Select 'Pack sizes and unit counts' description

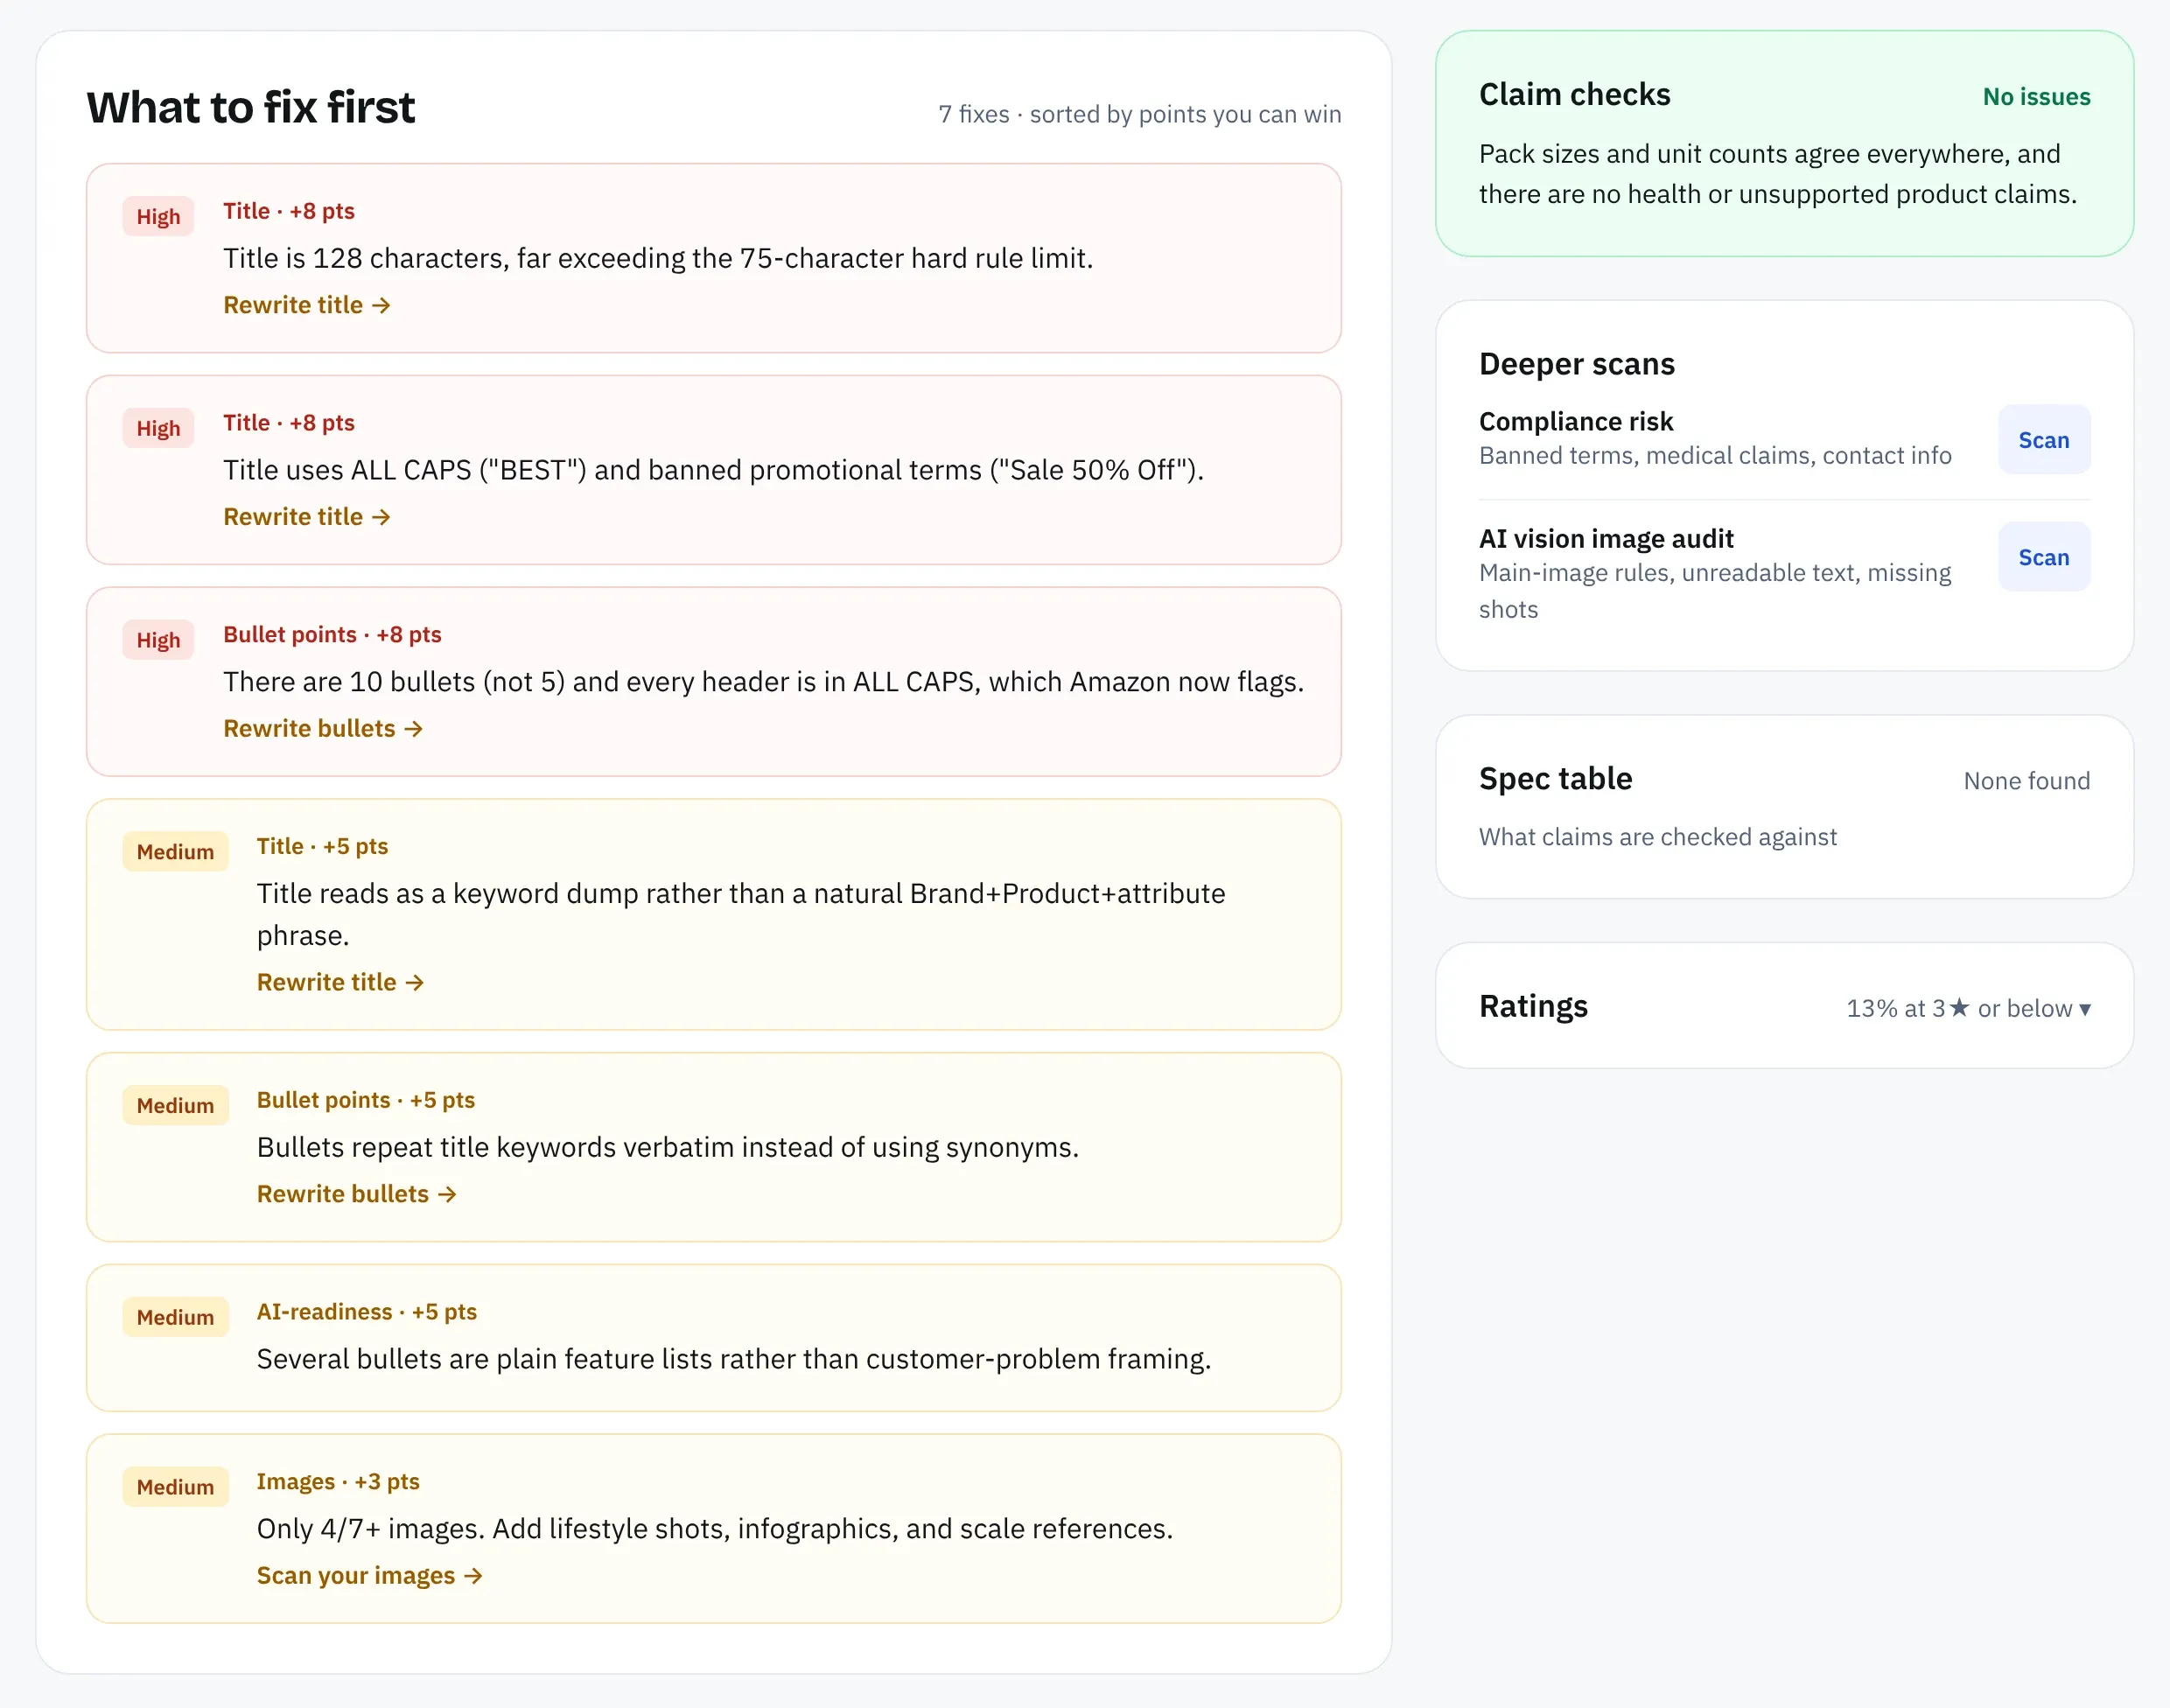(x=1777, y=174)
